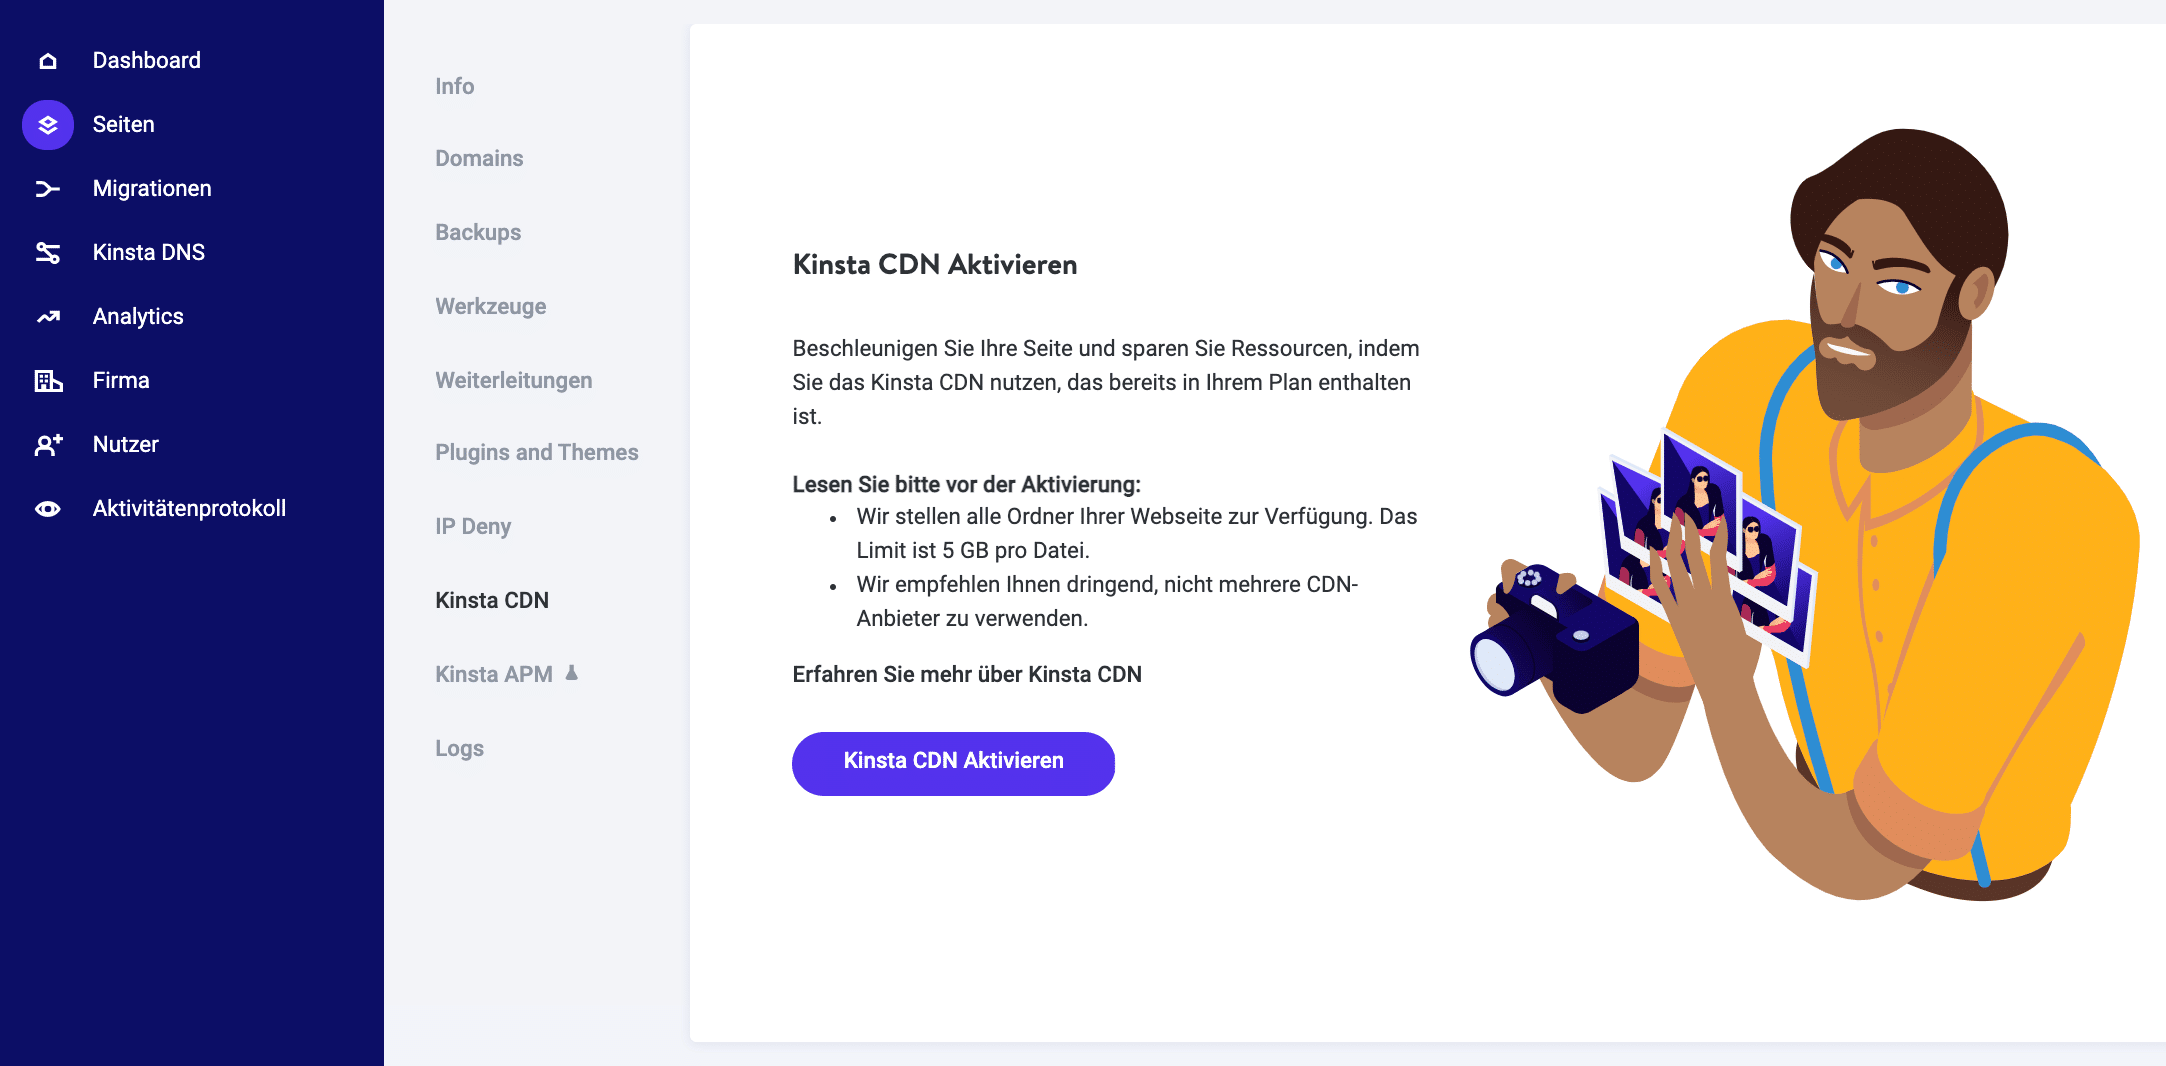Open the IP Deny section
The image size is (2166, 1066).
[x=473, y=526]
